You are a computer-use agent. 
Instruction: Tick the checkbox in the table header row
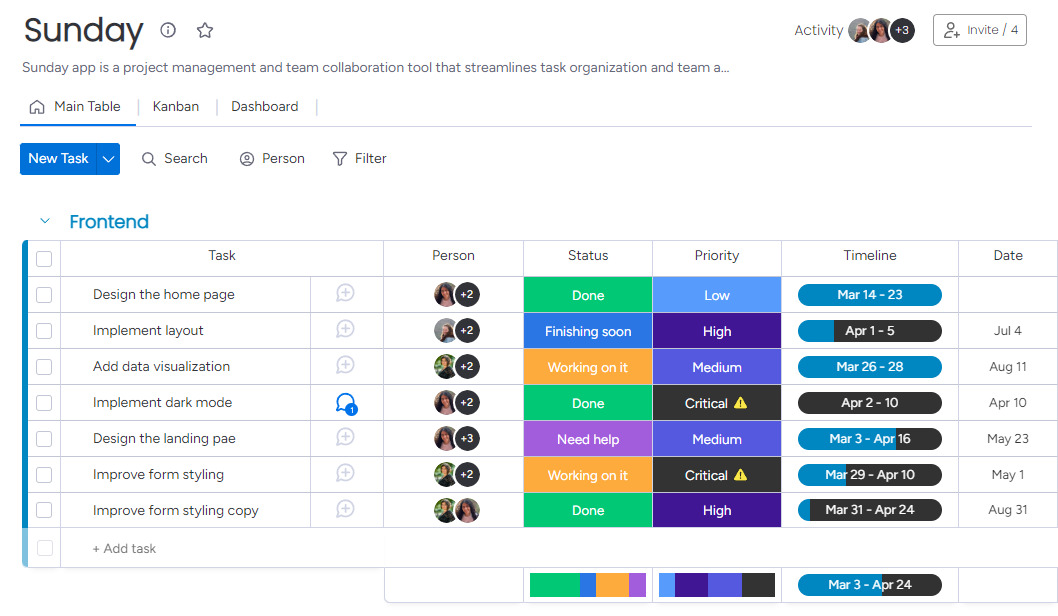[x=43, y=258]
